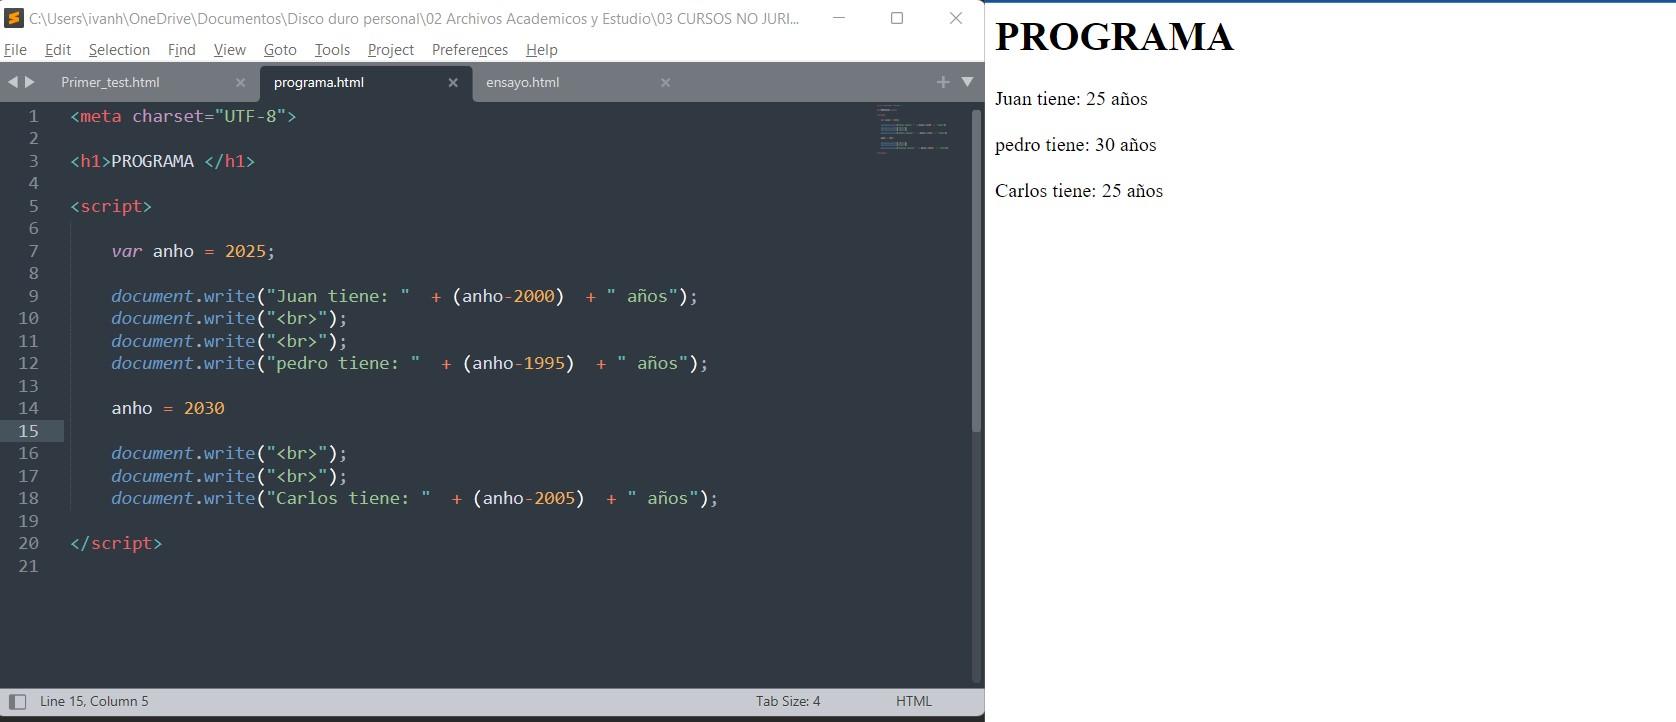This screenshot has height=722, width=1676.
Task: Click the Sublime Text app icon in title bar
Action: [x=14, y=18]
